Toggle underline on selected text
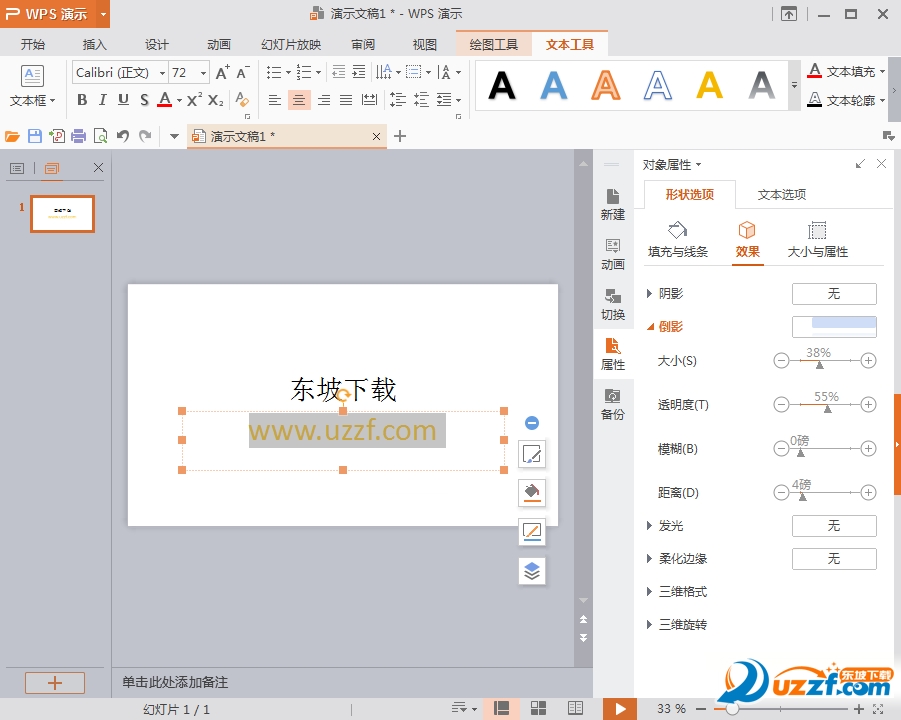Image resolution: width=901 pixels, height=720 pixels. point(123,100)
